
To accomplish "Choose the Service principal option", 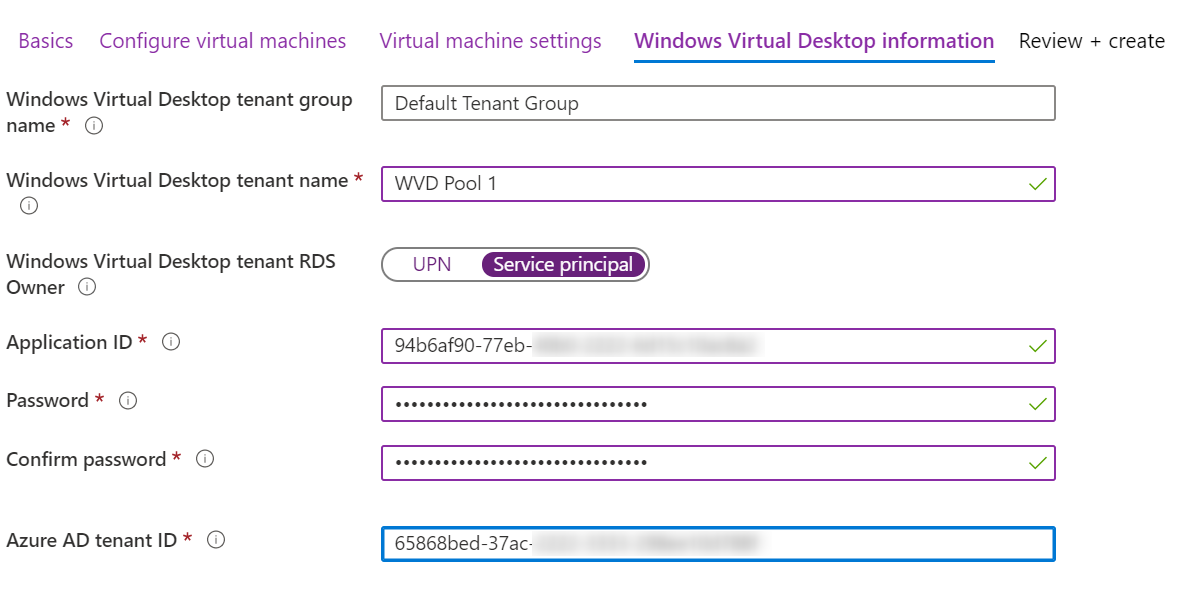I will click(563, 265).
